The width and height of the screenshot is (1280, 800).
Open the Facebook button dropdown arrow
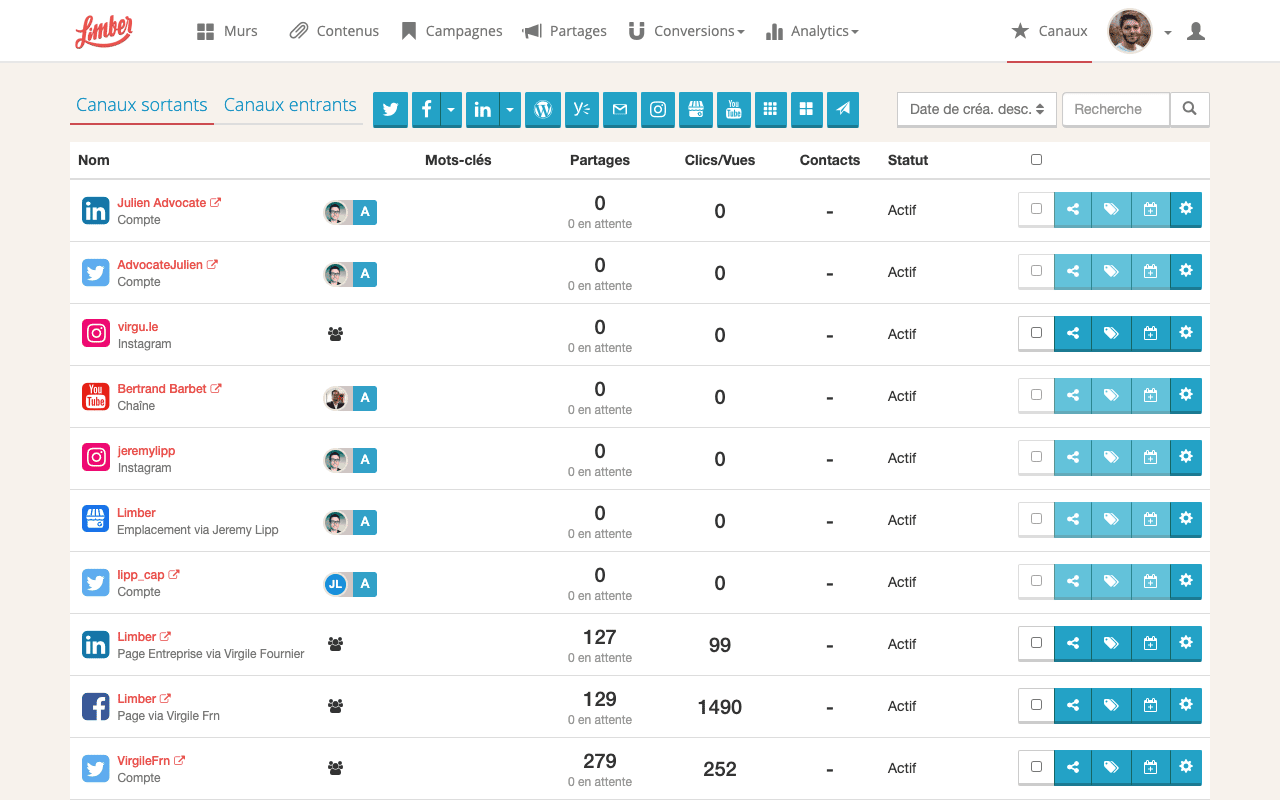(451, 109)
